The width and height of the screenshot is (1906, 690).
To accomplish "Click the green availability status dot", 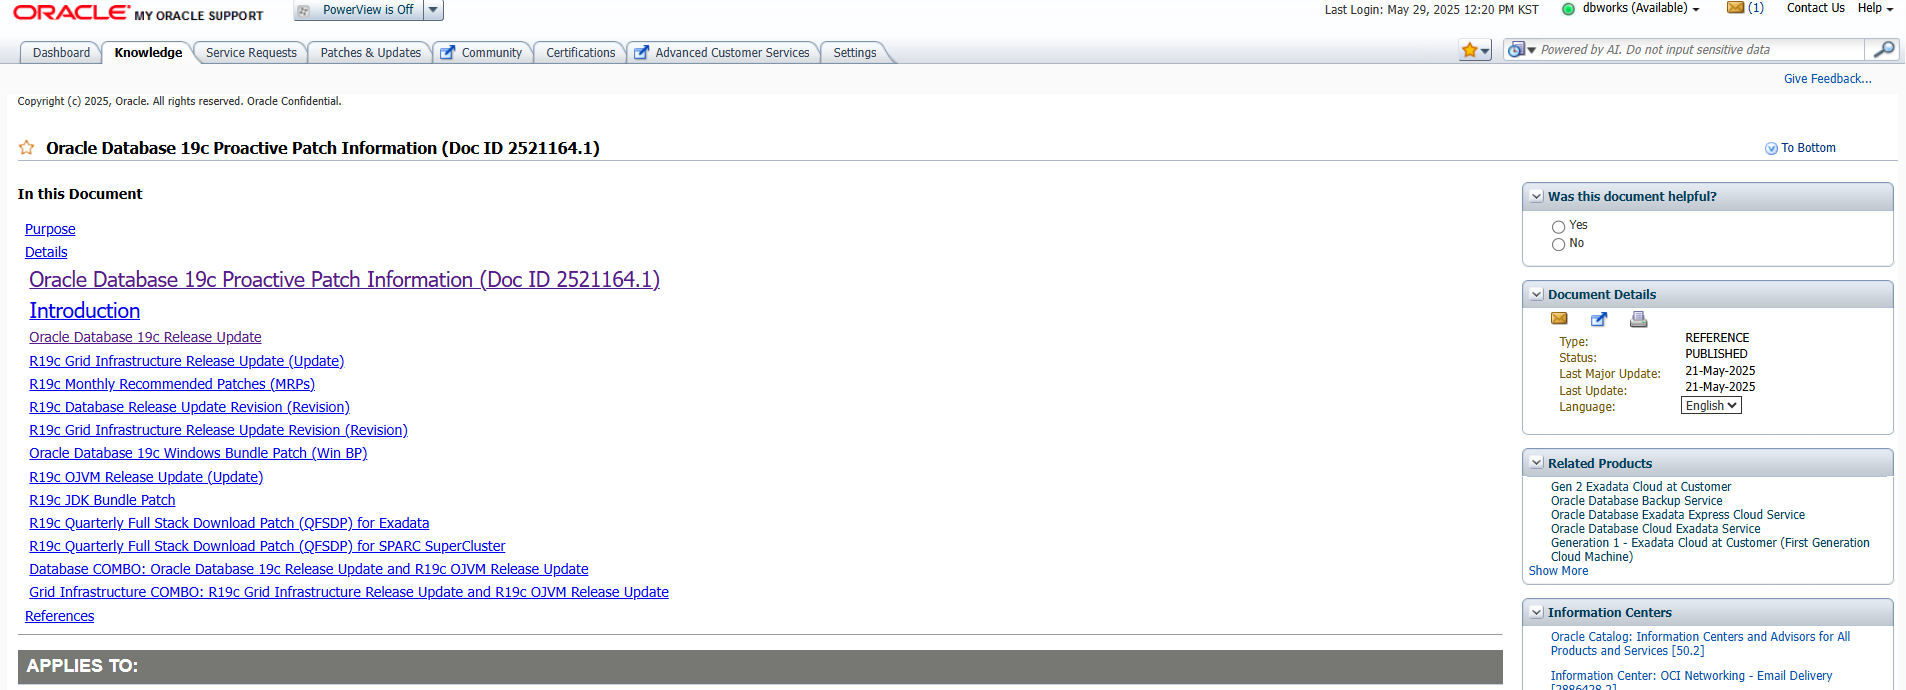I will [x=1568, y=9].
